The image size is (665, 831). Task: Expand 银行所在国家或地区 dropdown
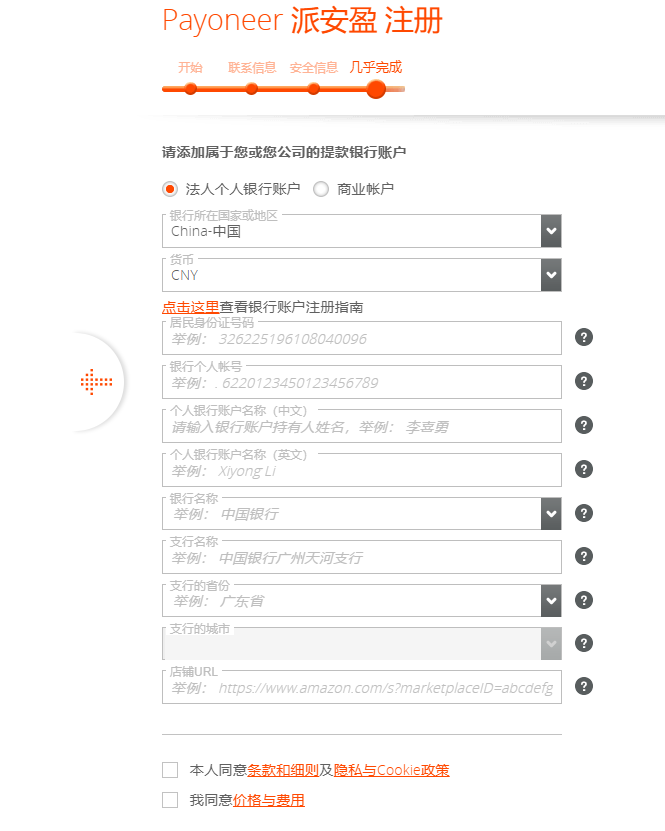(x=551, y=231)
